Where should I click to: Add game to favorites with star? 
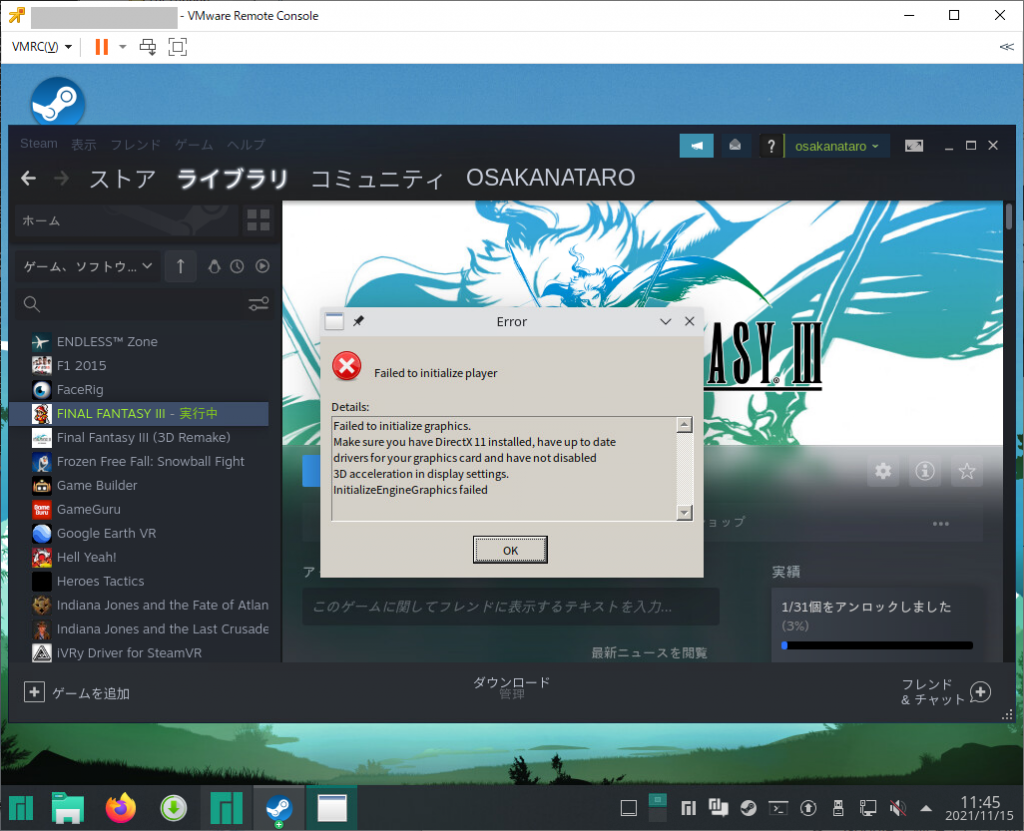(x=967, y=471)
